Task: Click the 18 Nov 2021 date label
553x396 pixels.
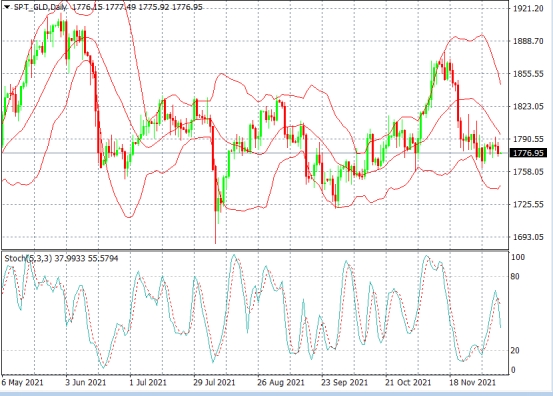Action: coord(472,382)
